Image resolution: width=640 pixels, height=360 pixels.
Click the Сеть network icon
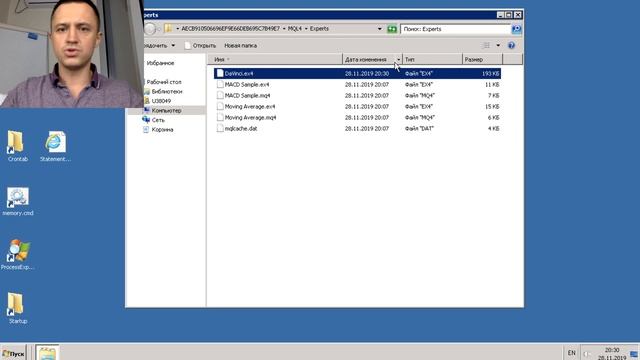[146, 120]
